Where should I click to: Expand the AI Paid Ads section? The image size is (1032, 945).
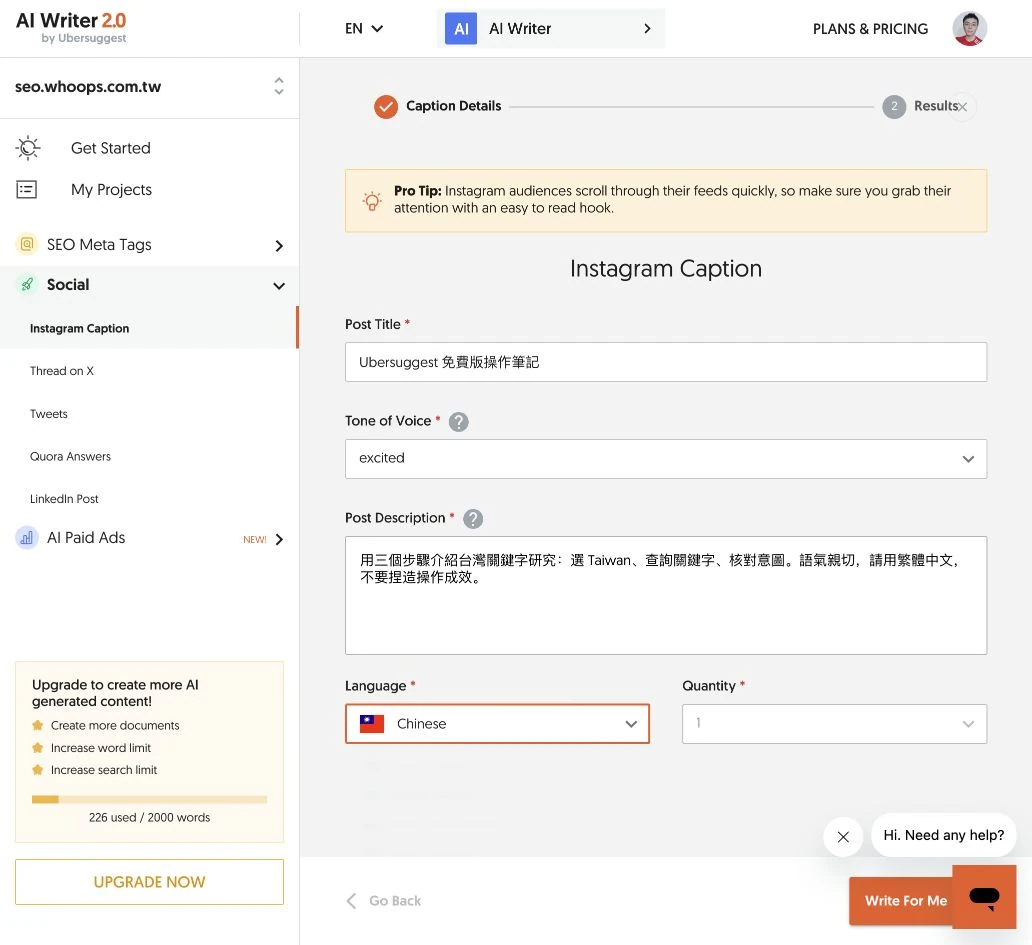tap(279, 540)
